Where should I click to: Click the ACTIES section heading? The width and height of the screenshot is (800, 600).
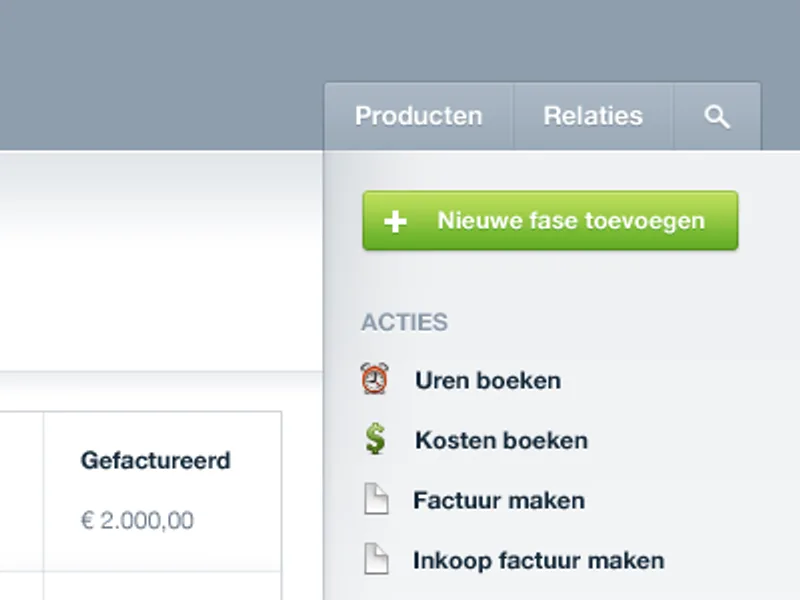pyautogui.click(x=405, y=322)
